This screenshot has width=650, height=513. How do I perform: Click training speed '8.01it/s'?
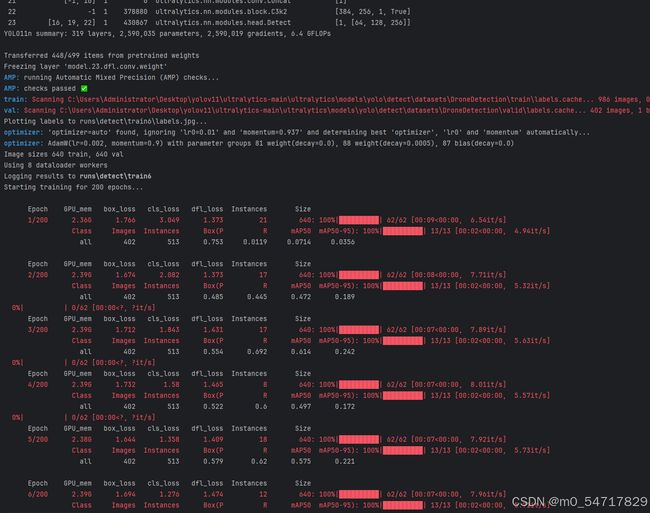click(x=487, y=385)
